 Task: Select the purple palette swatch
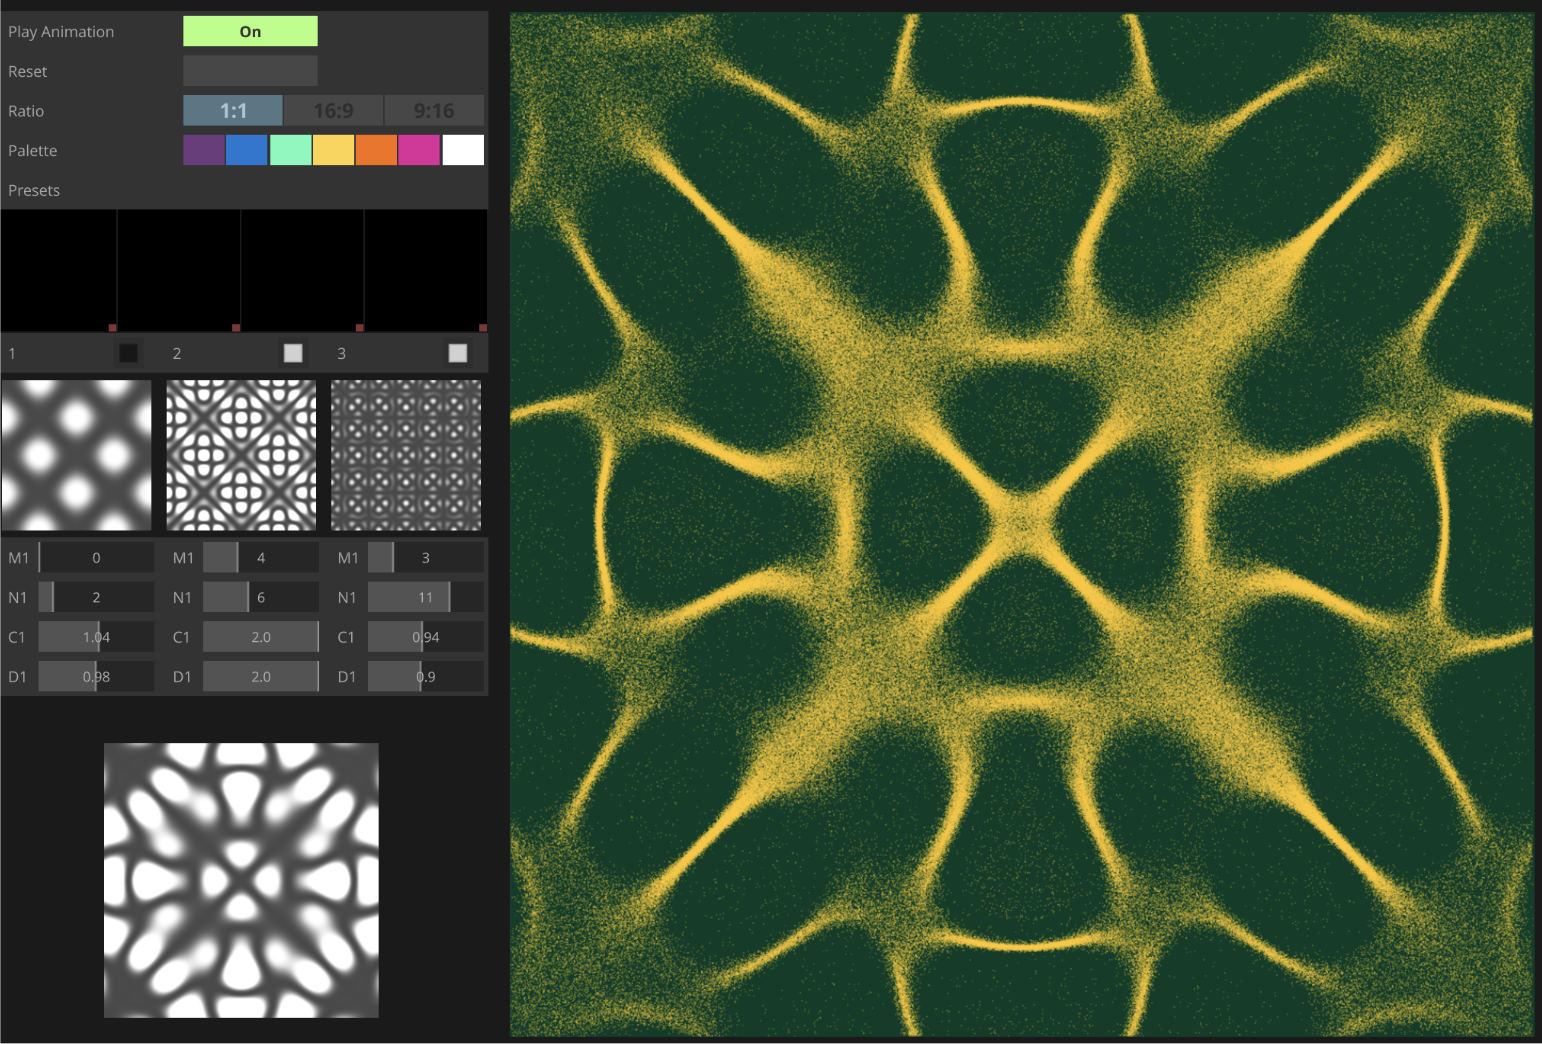(204, 149)
